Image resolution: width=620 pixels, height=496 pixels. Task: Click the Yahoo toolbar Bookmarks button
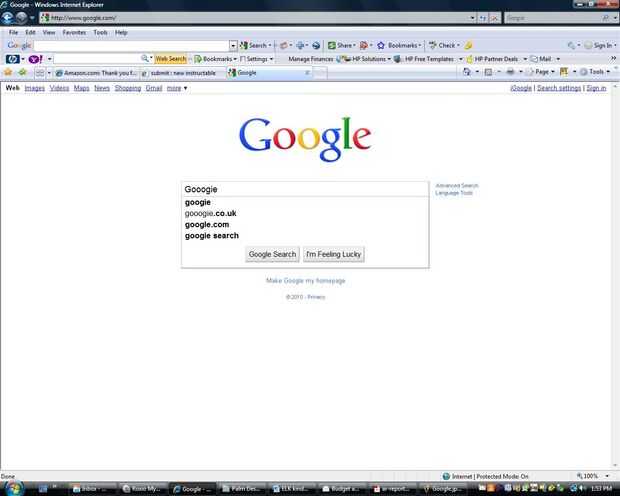[x=215, y=59]
